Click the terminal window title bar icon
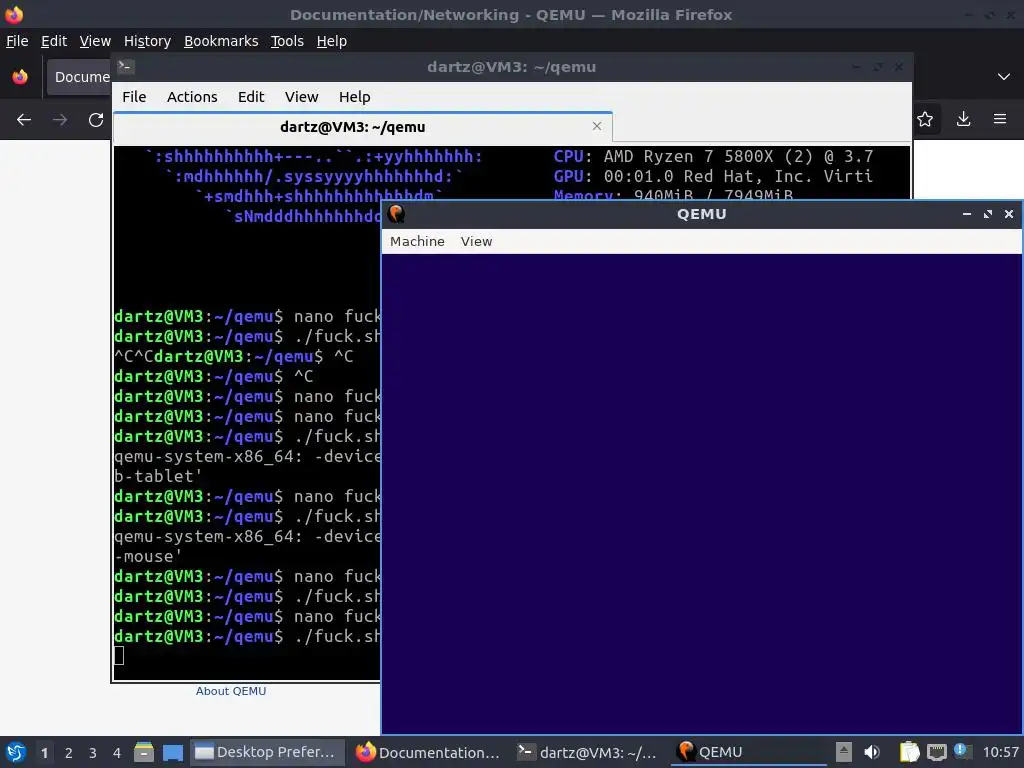Image resolution: width=1024 pixels, height=768 pixels. tap(125, 66)
